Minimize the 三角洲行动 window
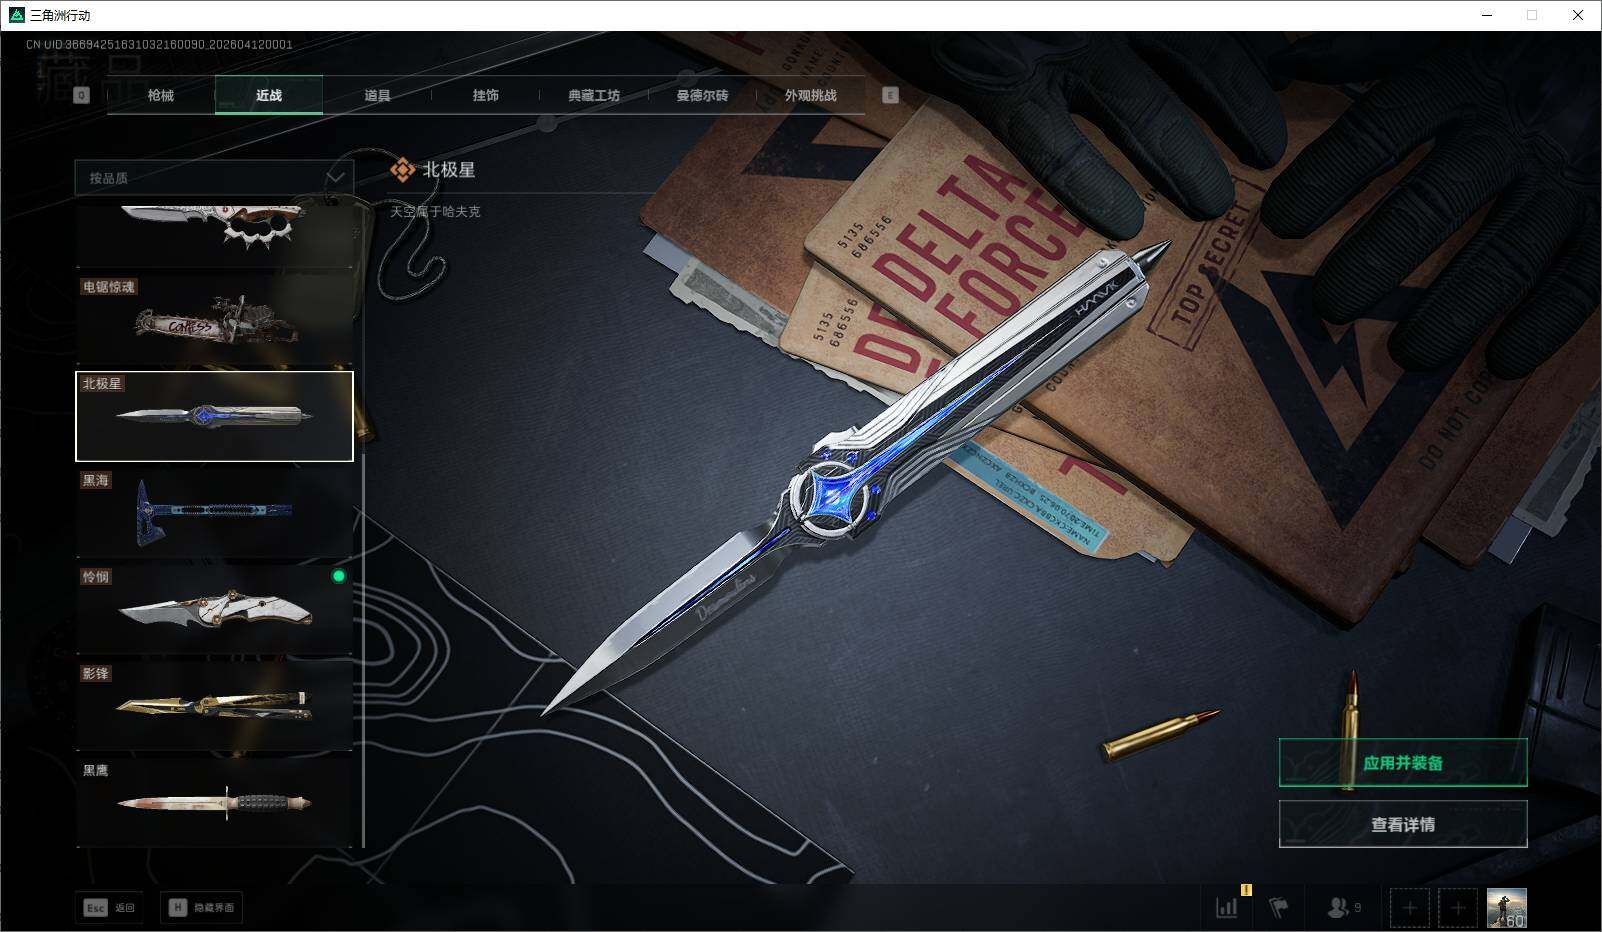Screen dimensions: 1602x932 pos(1486,15)
